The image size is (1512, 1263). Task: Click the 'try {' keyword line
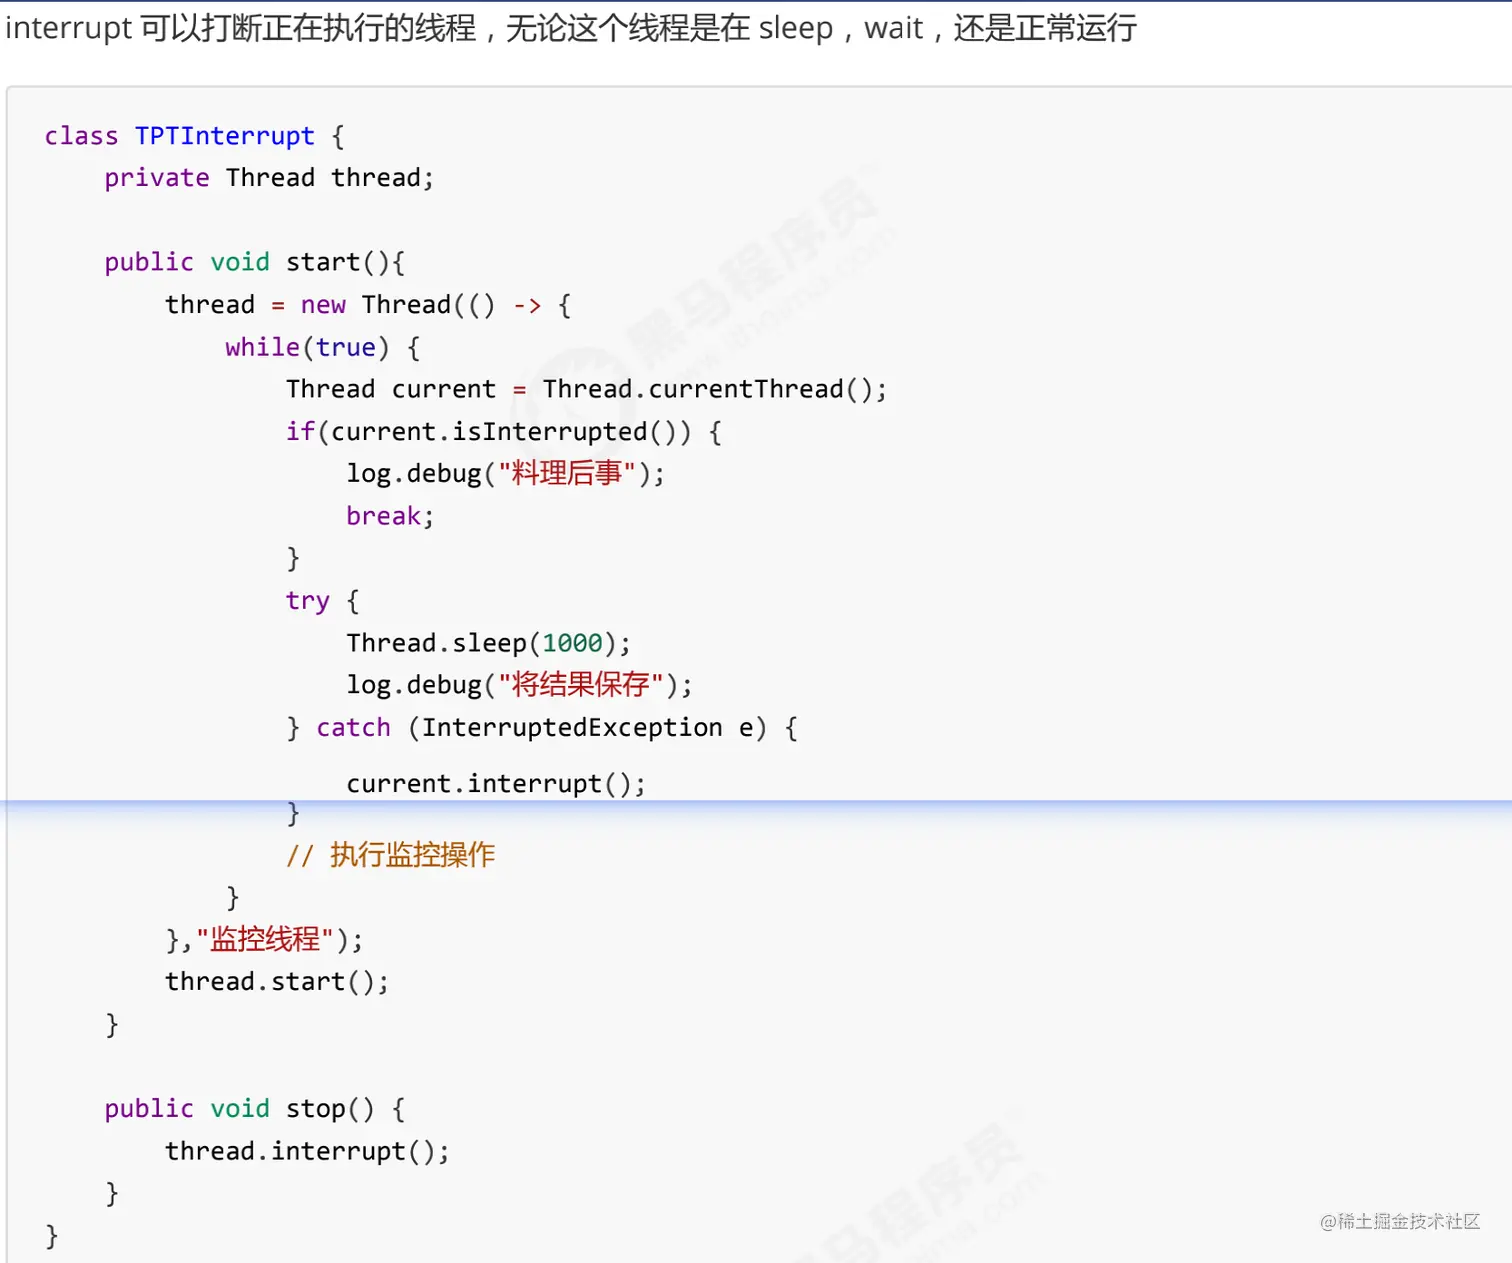click(x=322, y=601)
